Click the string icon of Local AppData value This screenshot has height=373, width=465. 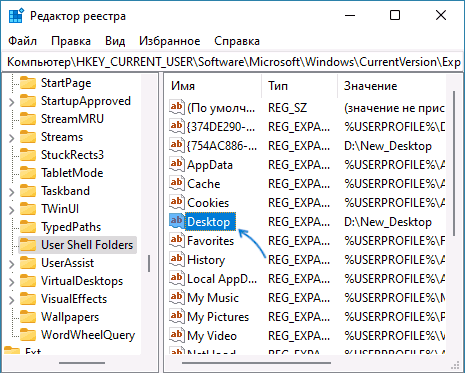tap(177, 279)
